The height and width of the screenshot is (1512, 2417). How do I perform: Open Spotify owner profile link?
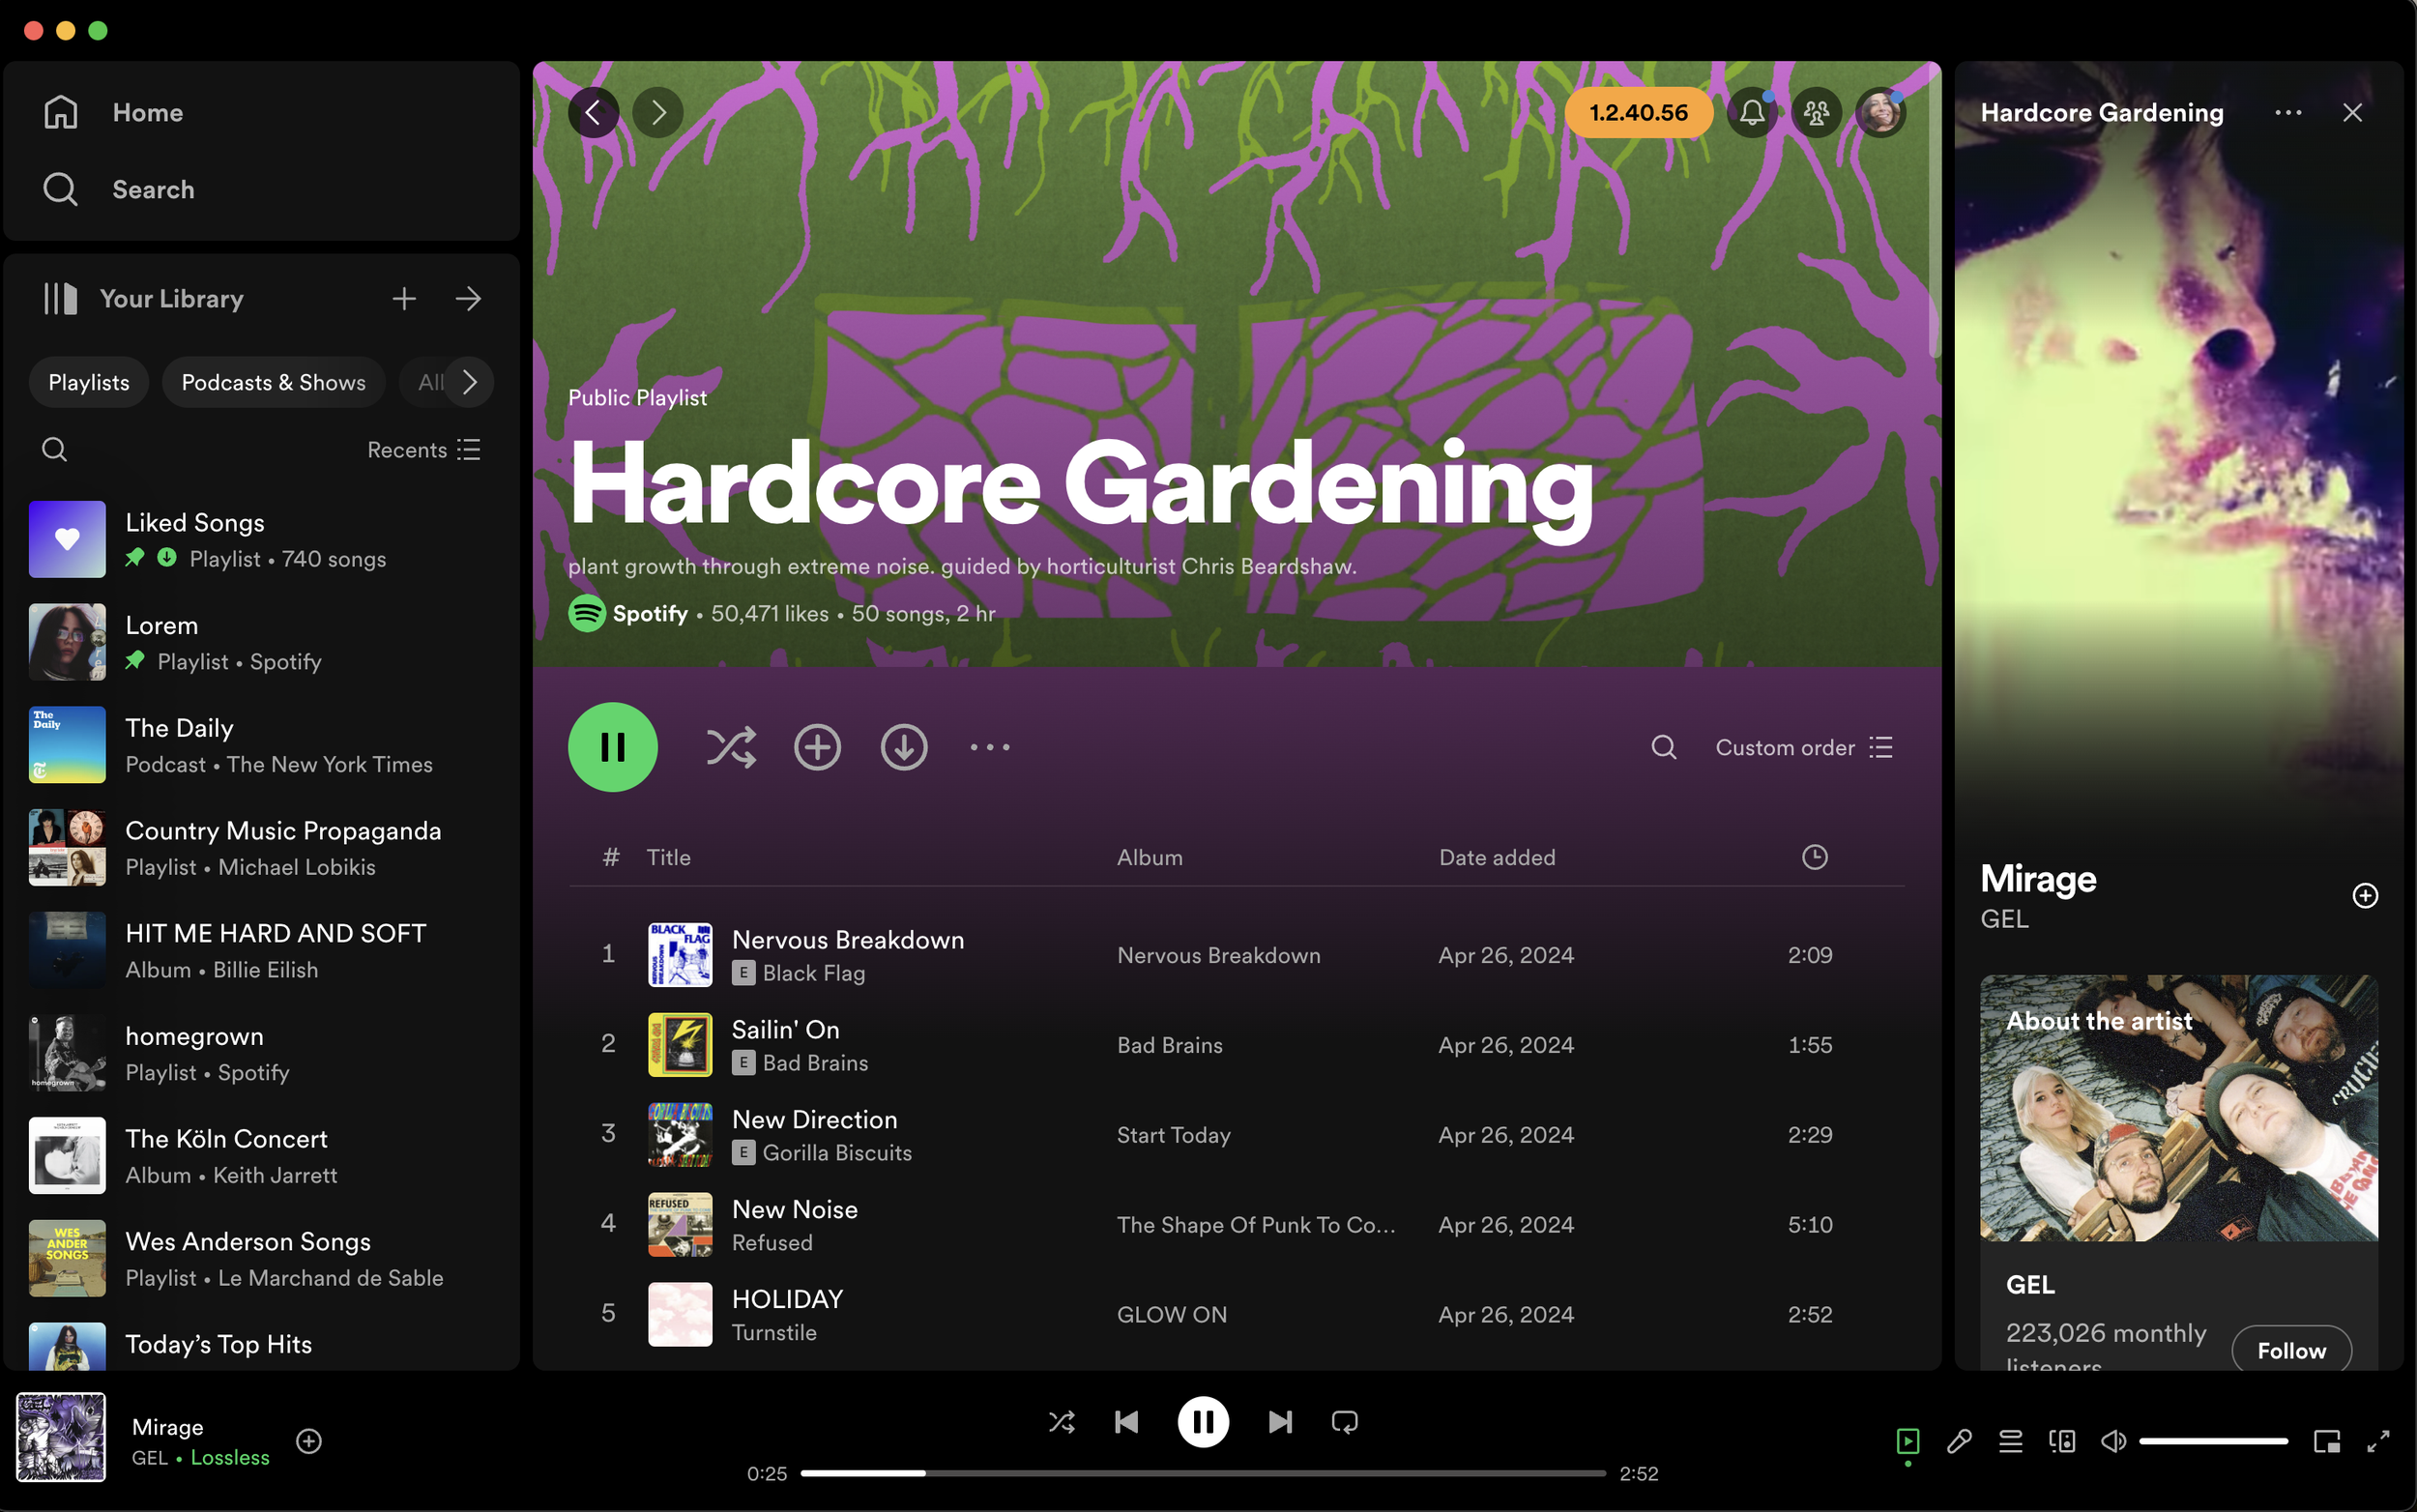click(650, 613)
